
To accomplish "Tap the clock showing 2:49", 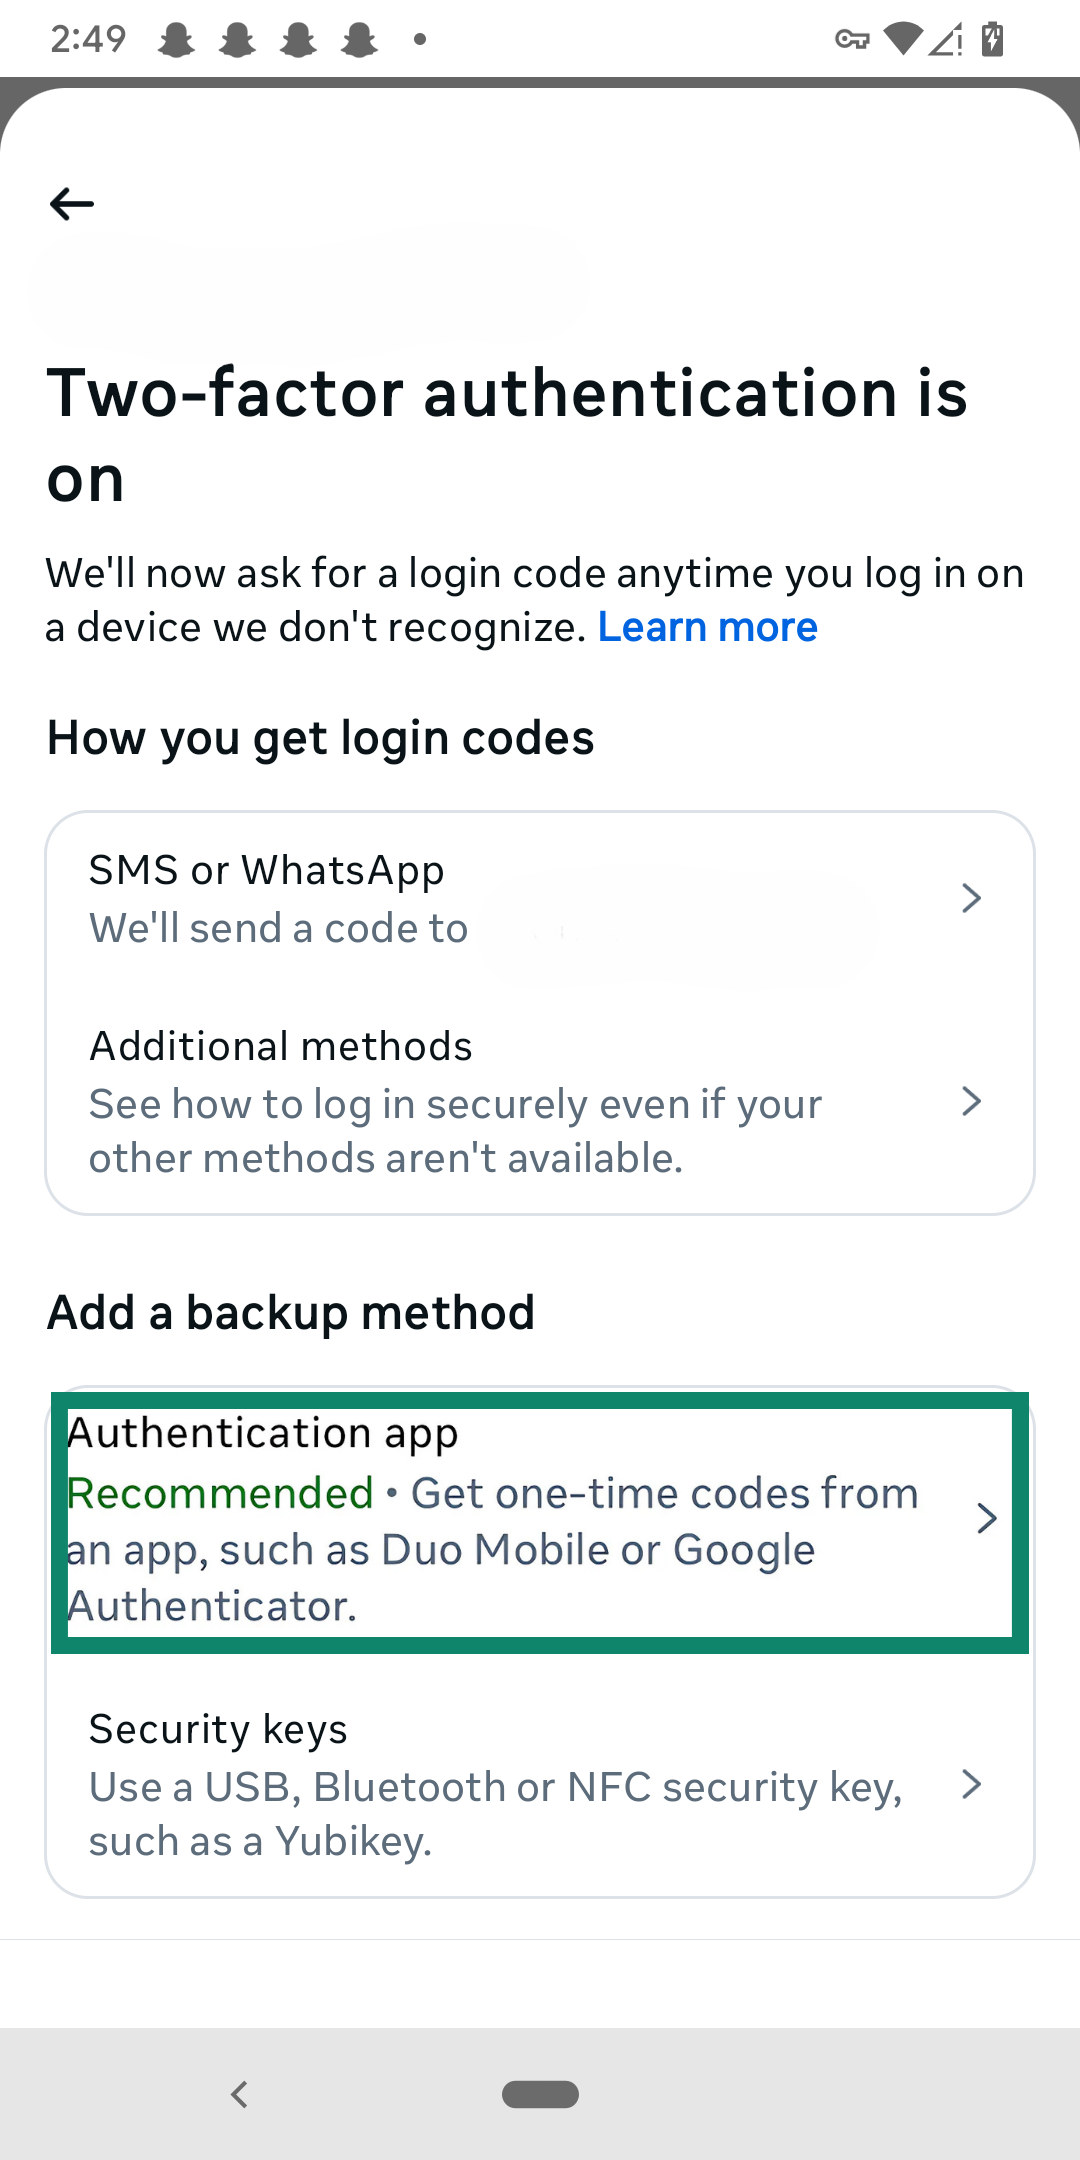I will click(x=88, y=38).
